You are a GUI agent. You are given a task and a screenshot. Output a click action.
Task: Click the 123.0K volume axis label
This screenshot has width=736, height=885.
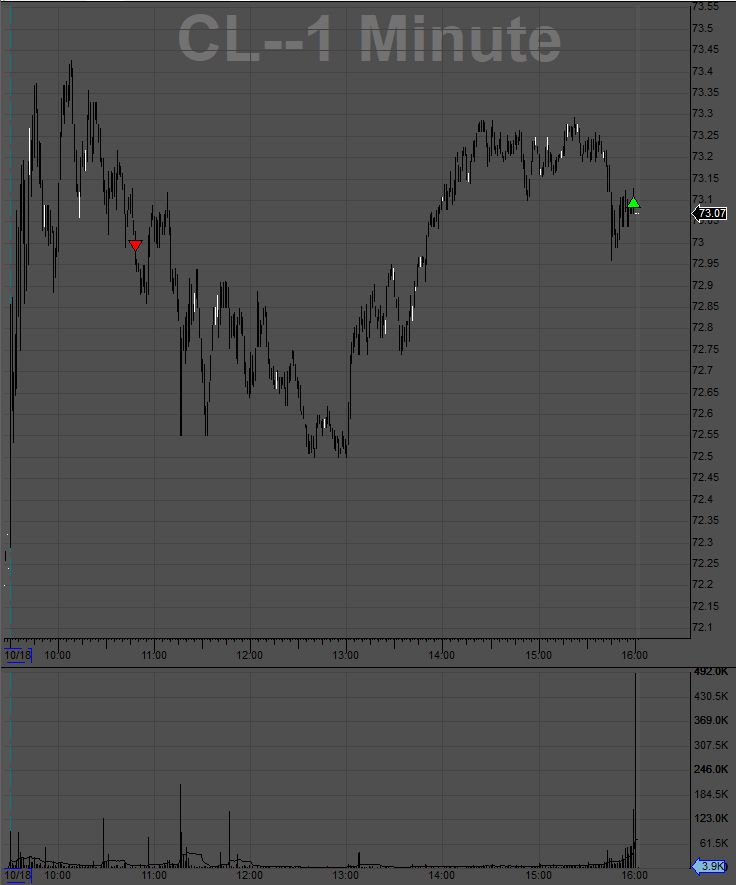pos(711,818)
